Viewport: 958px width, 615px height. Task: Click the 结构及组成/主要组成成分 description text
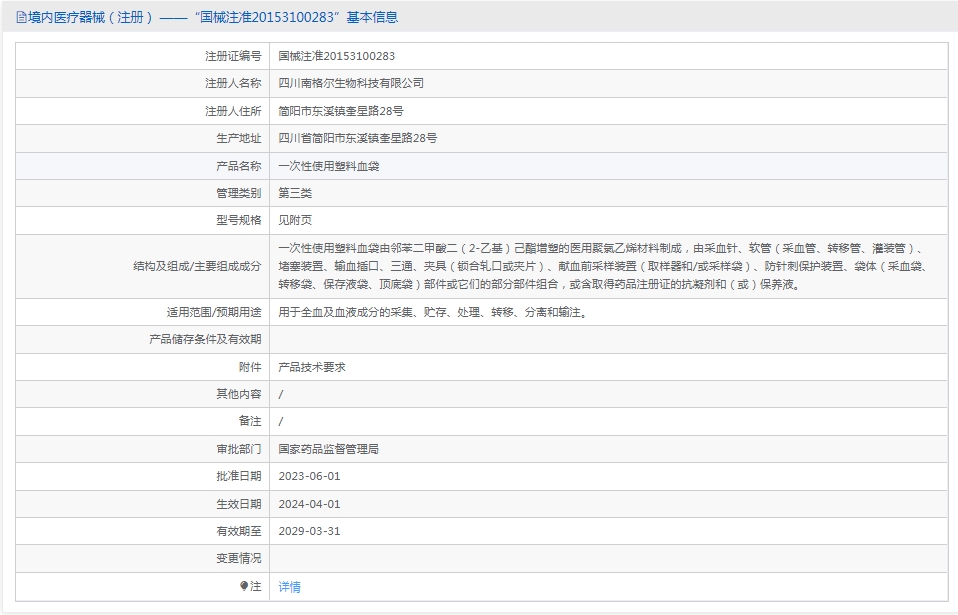click(600, 266)
